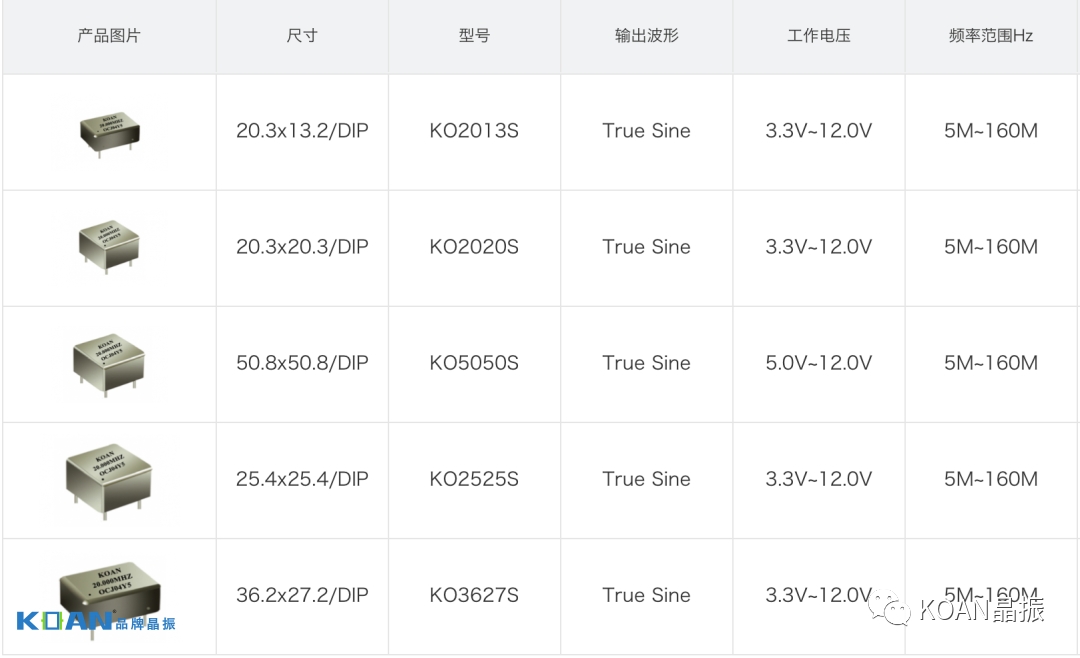This screenshot has height=658, width=1080.
Task: Click the 25.4x25.4/DIP size cell
Action: 302,479
